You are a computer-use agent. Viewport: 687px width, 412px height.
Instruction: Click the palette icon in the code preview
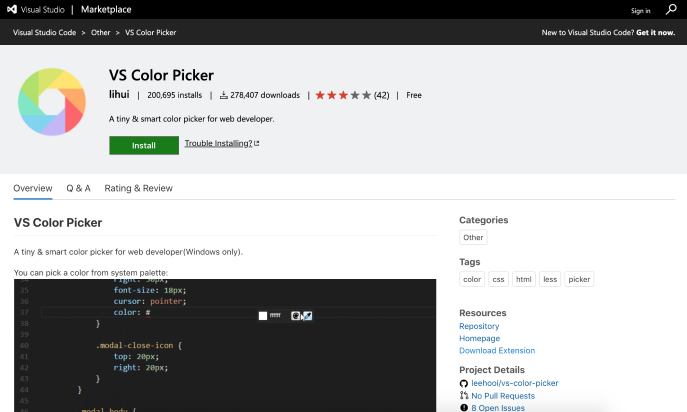point(296,316)
